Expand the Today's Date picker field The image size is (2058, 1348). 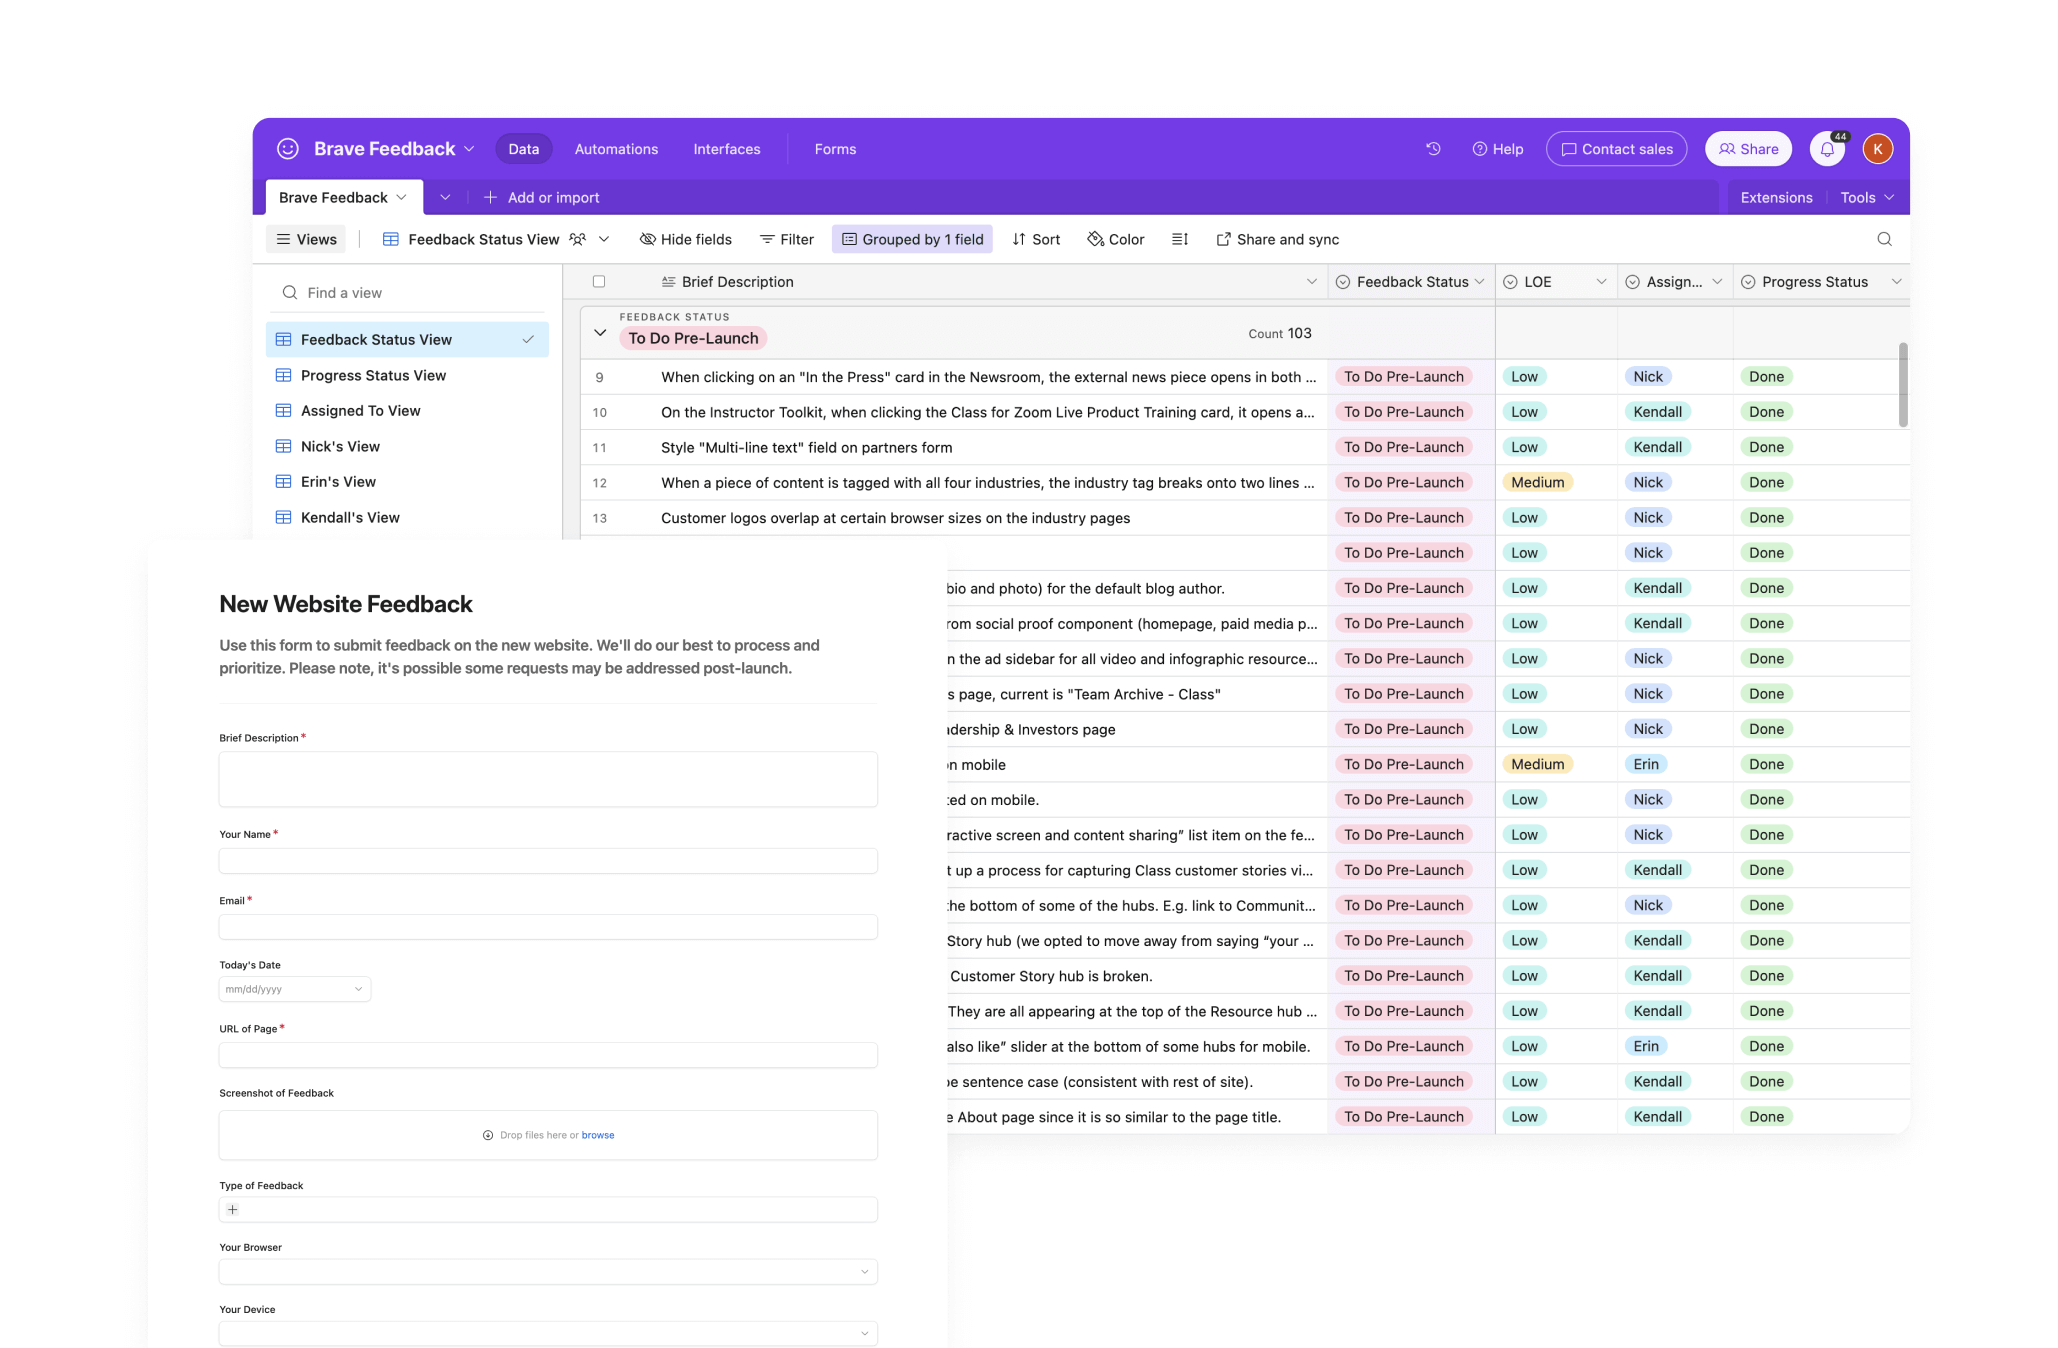(295, 989)
